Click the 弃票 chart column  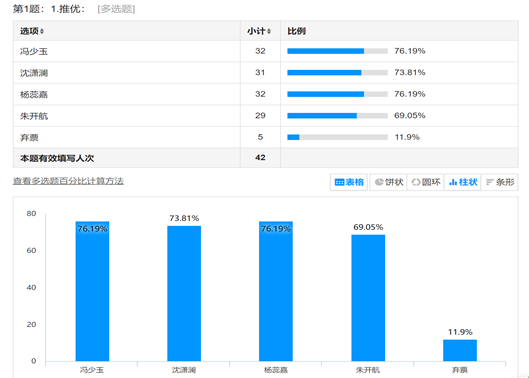click(x=460, y=350)
